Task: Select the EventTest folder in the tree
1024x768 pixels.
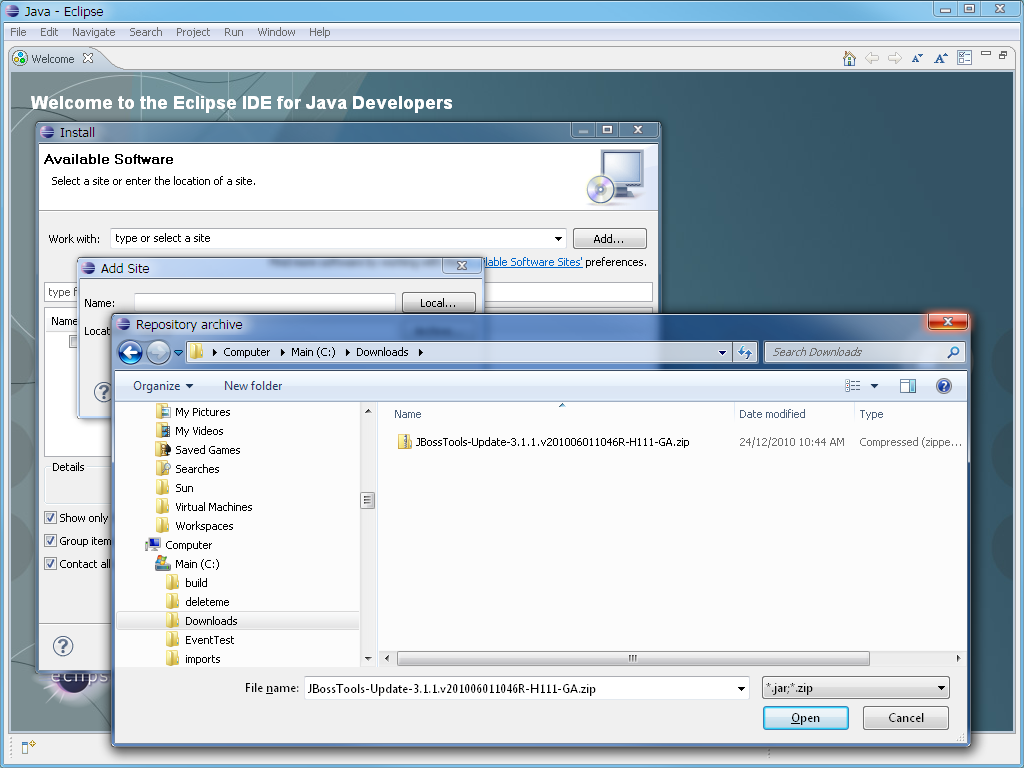Action: (x=210, y=640)
